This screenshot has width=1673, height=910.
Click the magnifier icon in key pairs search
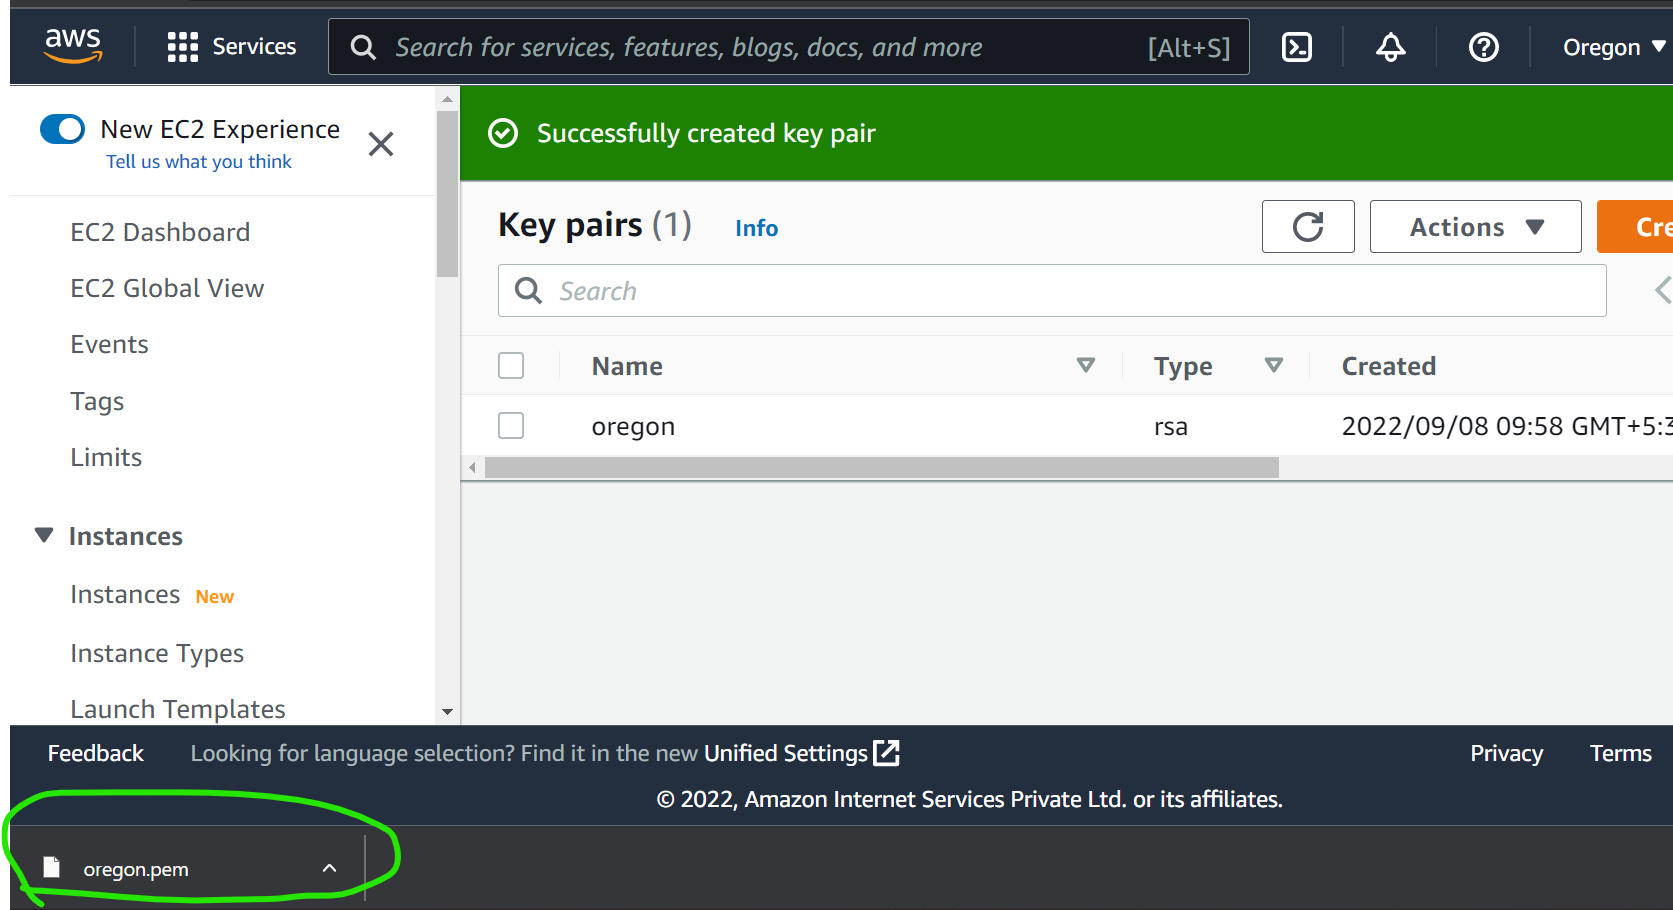528,291
